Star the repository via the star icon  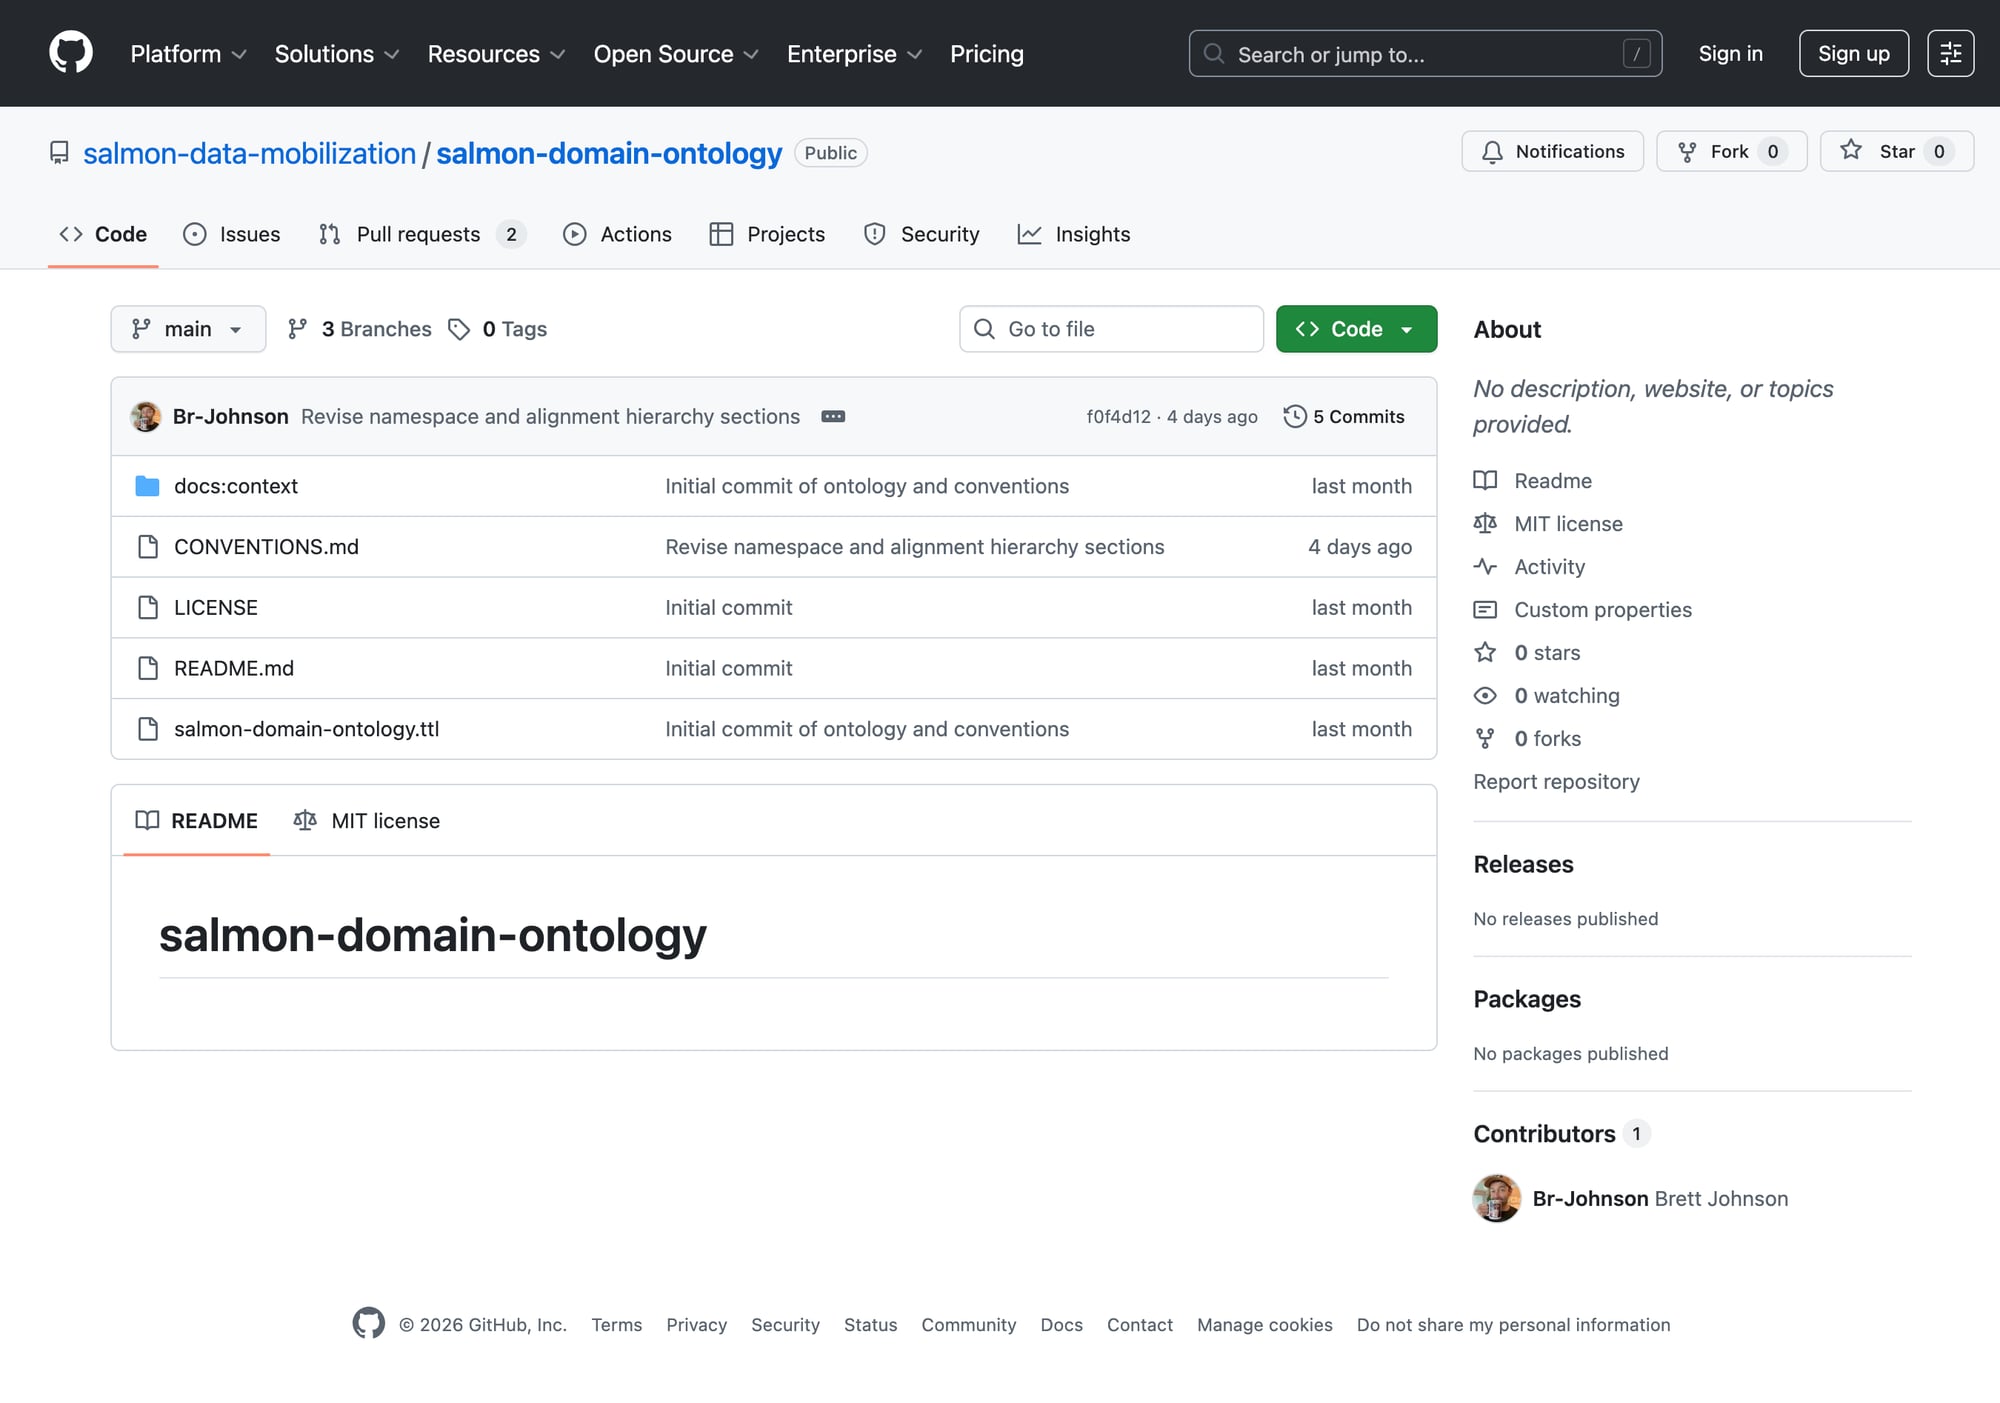pos(1851,151)
